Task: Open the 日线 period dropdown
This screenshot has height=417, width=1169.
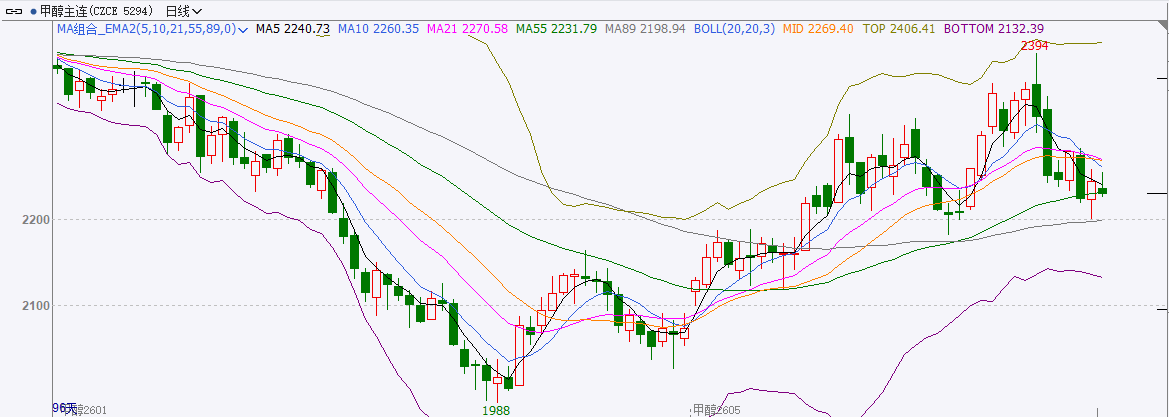Action: coord(183,11)
